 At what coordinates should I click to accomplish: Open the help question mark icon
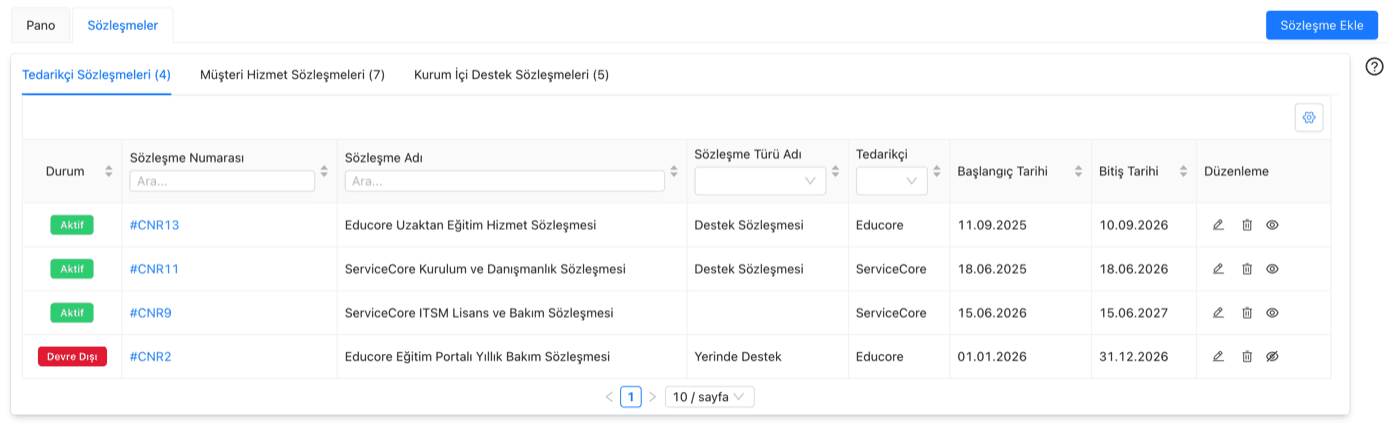point(1375,67)
